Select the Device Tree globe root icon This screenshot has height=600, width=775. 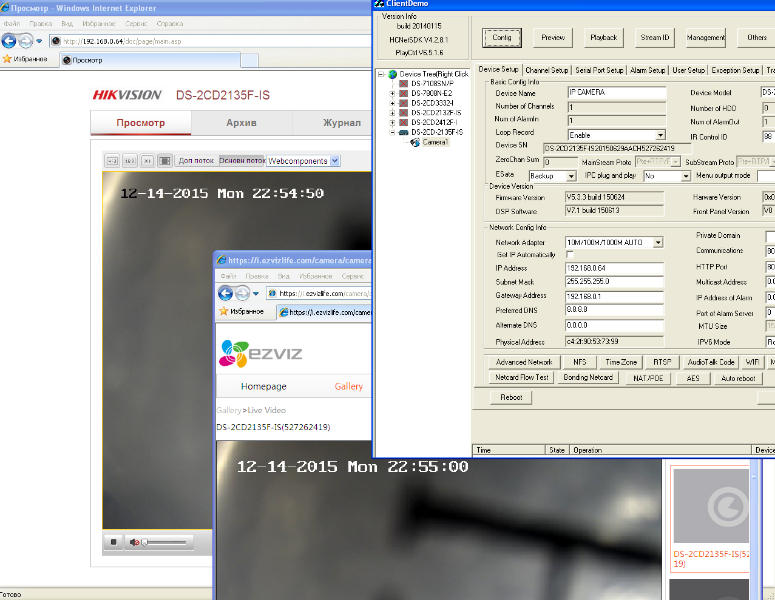[393, 74]
